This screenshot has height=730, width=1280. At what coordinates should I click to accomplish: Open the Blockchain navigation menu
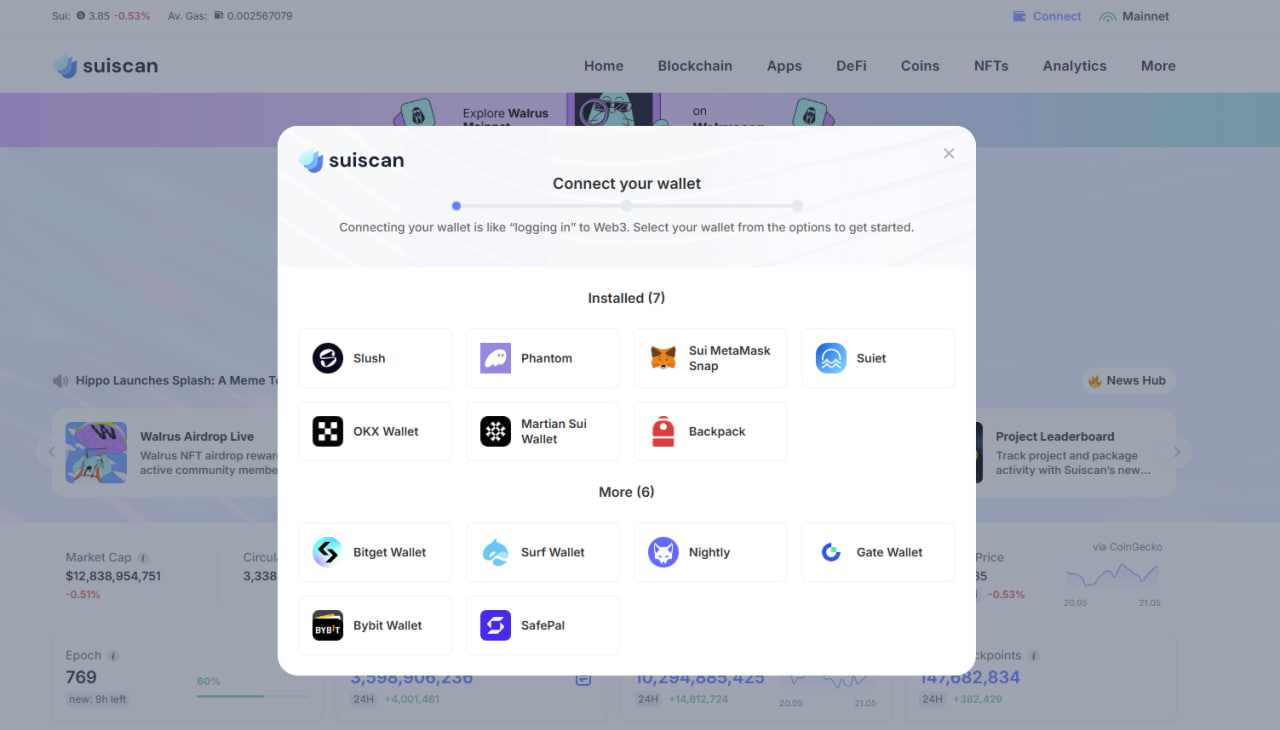coord(695,66)
